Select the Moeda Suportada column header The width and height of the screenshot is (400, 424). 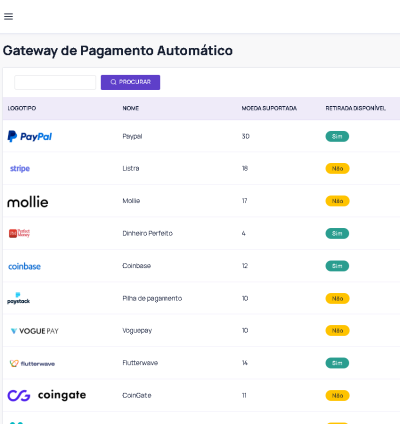[x=269, y=108]
